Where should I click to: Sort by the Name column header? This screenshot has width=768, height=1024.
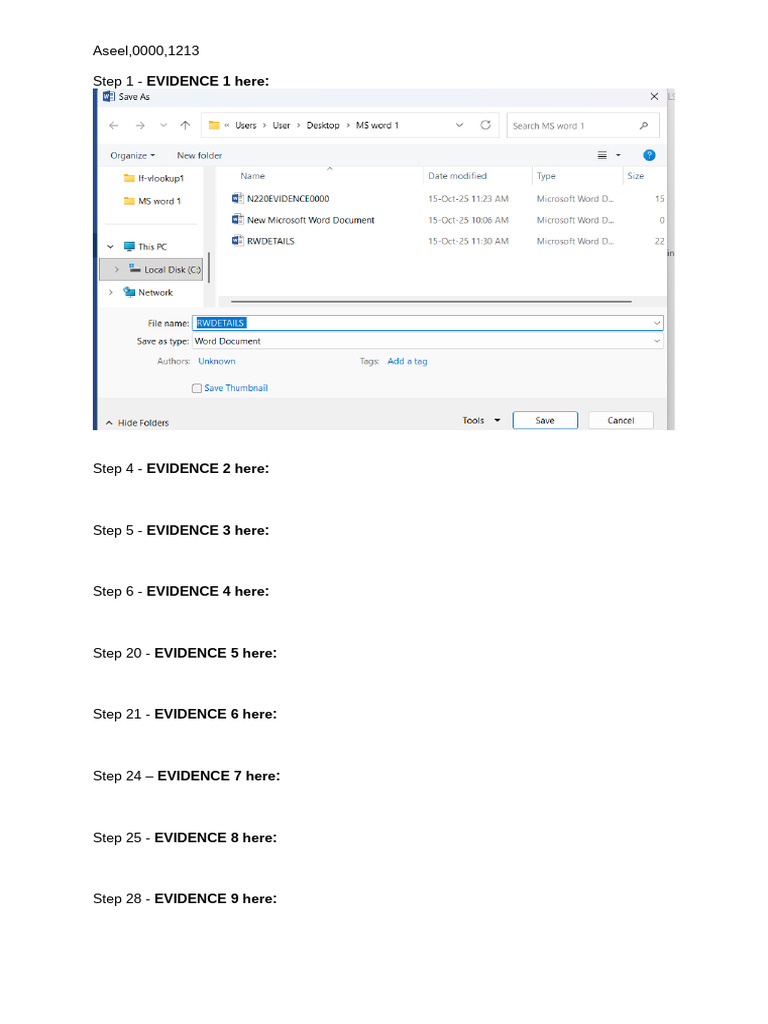click(x=253, y=176)
